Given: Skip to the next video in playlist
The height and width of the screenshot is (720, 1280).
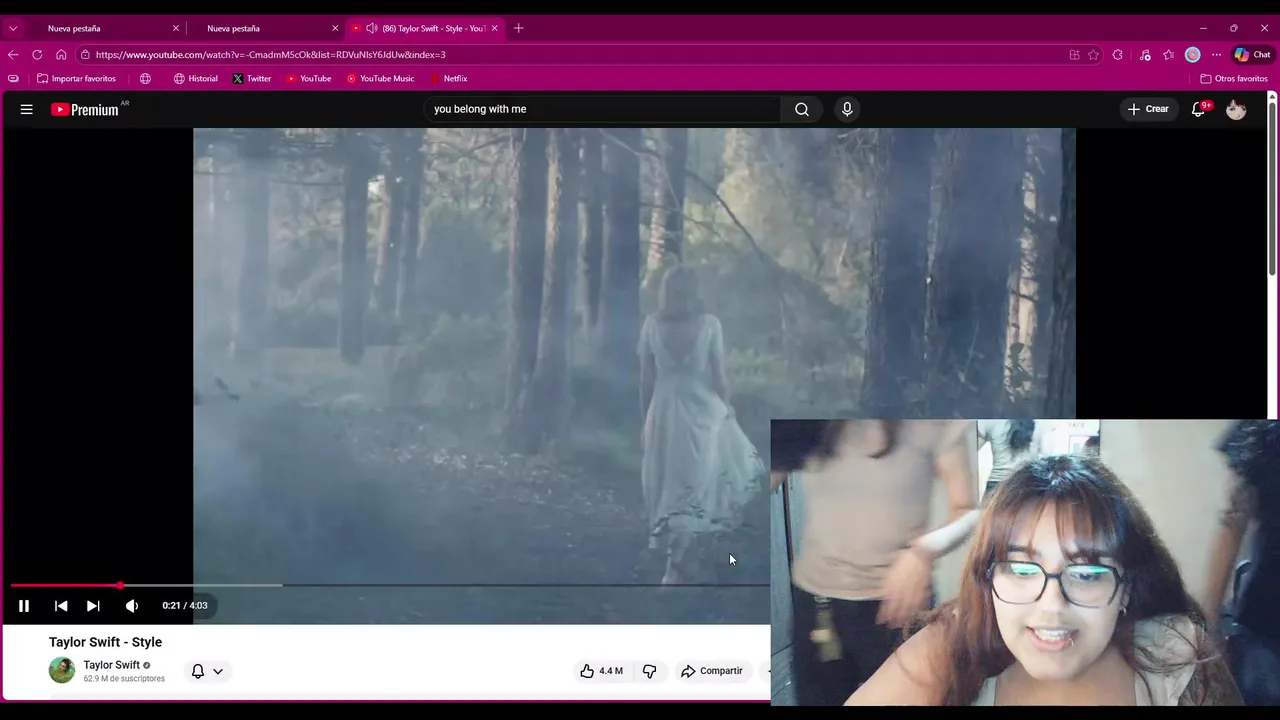Looking at the screenshot, I should point(93,605).
